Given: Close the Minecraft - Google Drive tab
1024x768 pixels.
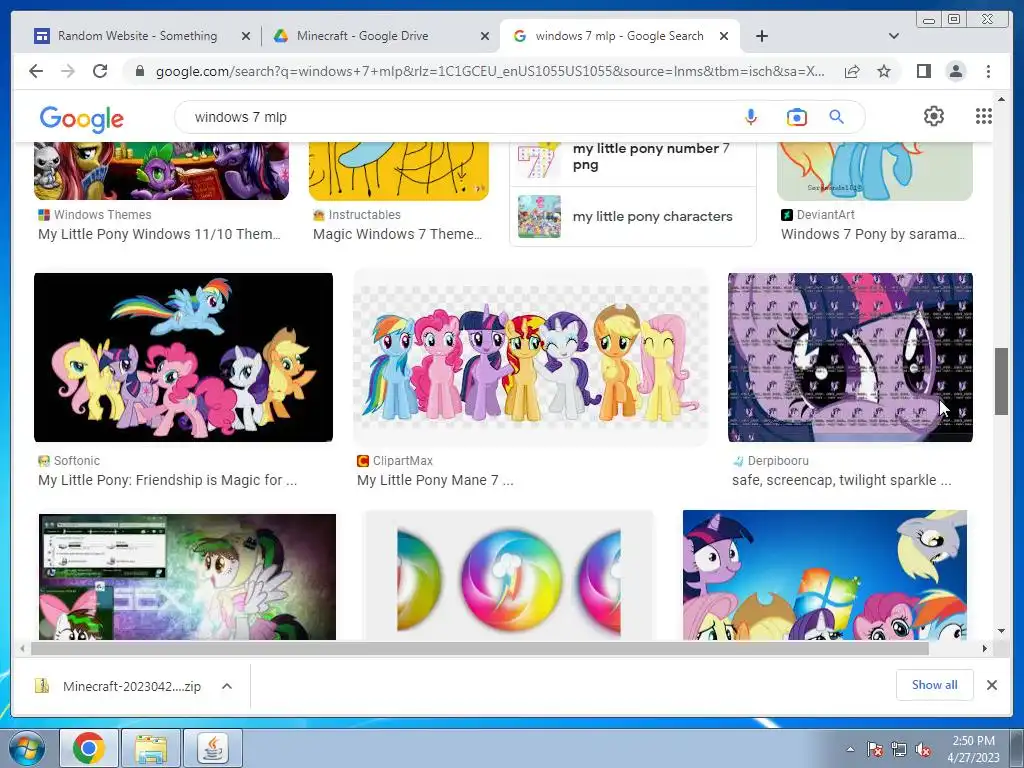Looking at the screenshot, I should click(x=485, y=37).
